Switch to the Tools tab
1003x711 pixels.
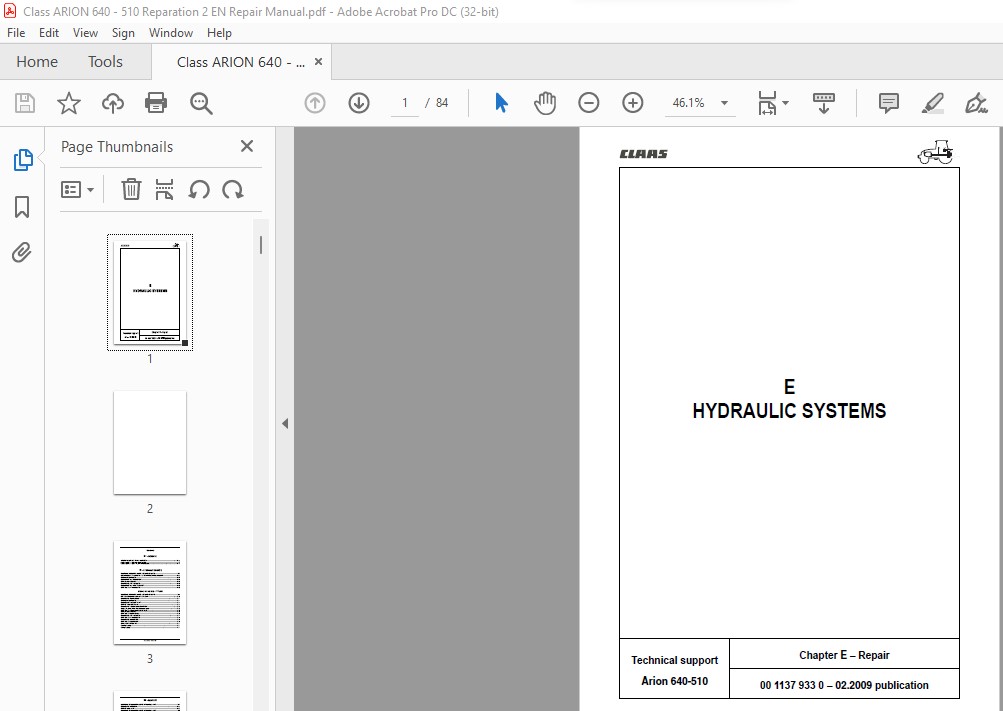[105, 61]
